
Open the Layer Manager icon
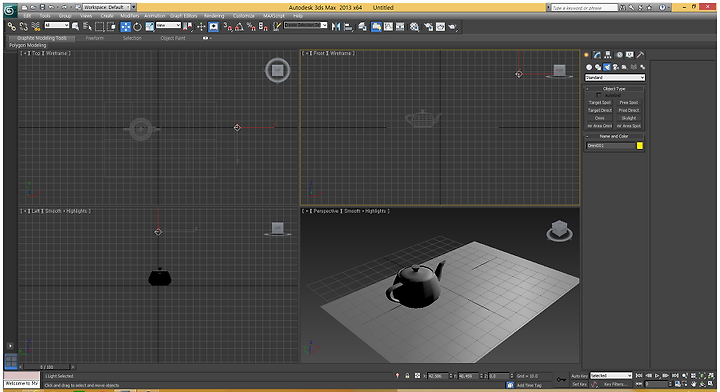[362, 27]
